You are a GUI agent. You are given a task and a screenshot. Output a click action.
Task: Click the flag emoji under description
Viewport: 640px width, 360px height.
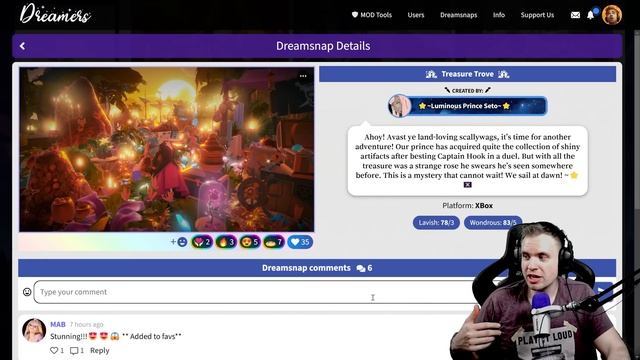click(468, 185)
